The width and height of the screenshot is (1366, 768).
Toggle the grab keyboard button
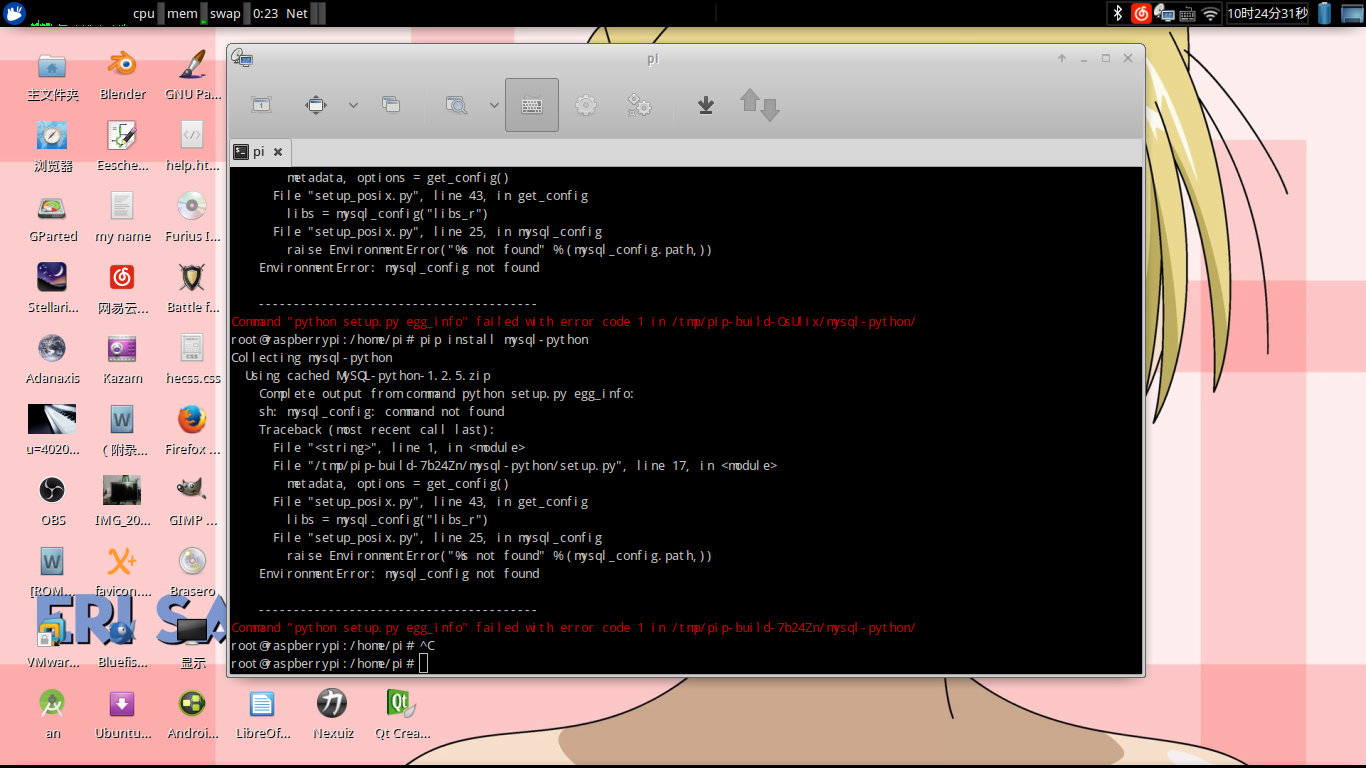coord(532,105)
